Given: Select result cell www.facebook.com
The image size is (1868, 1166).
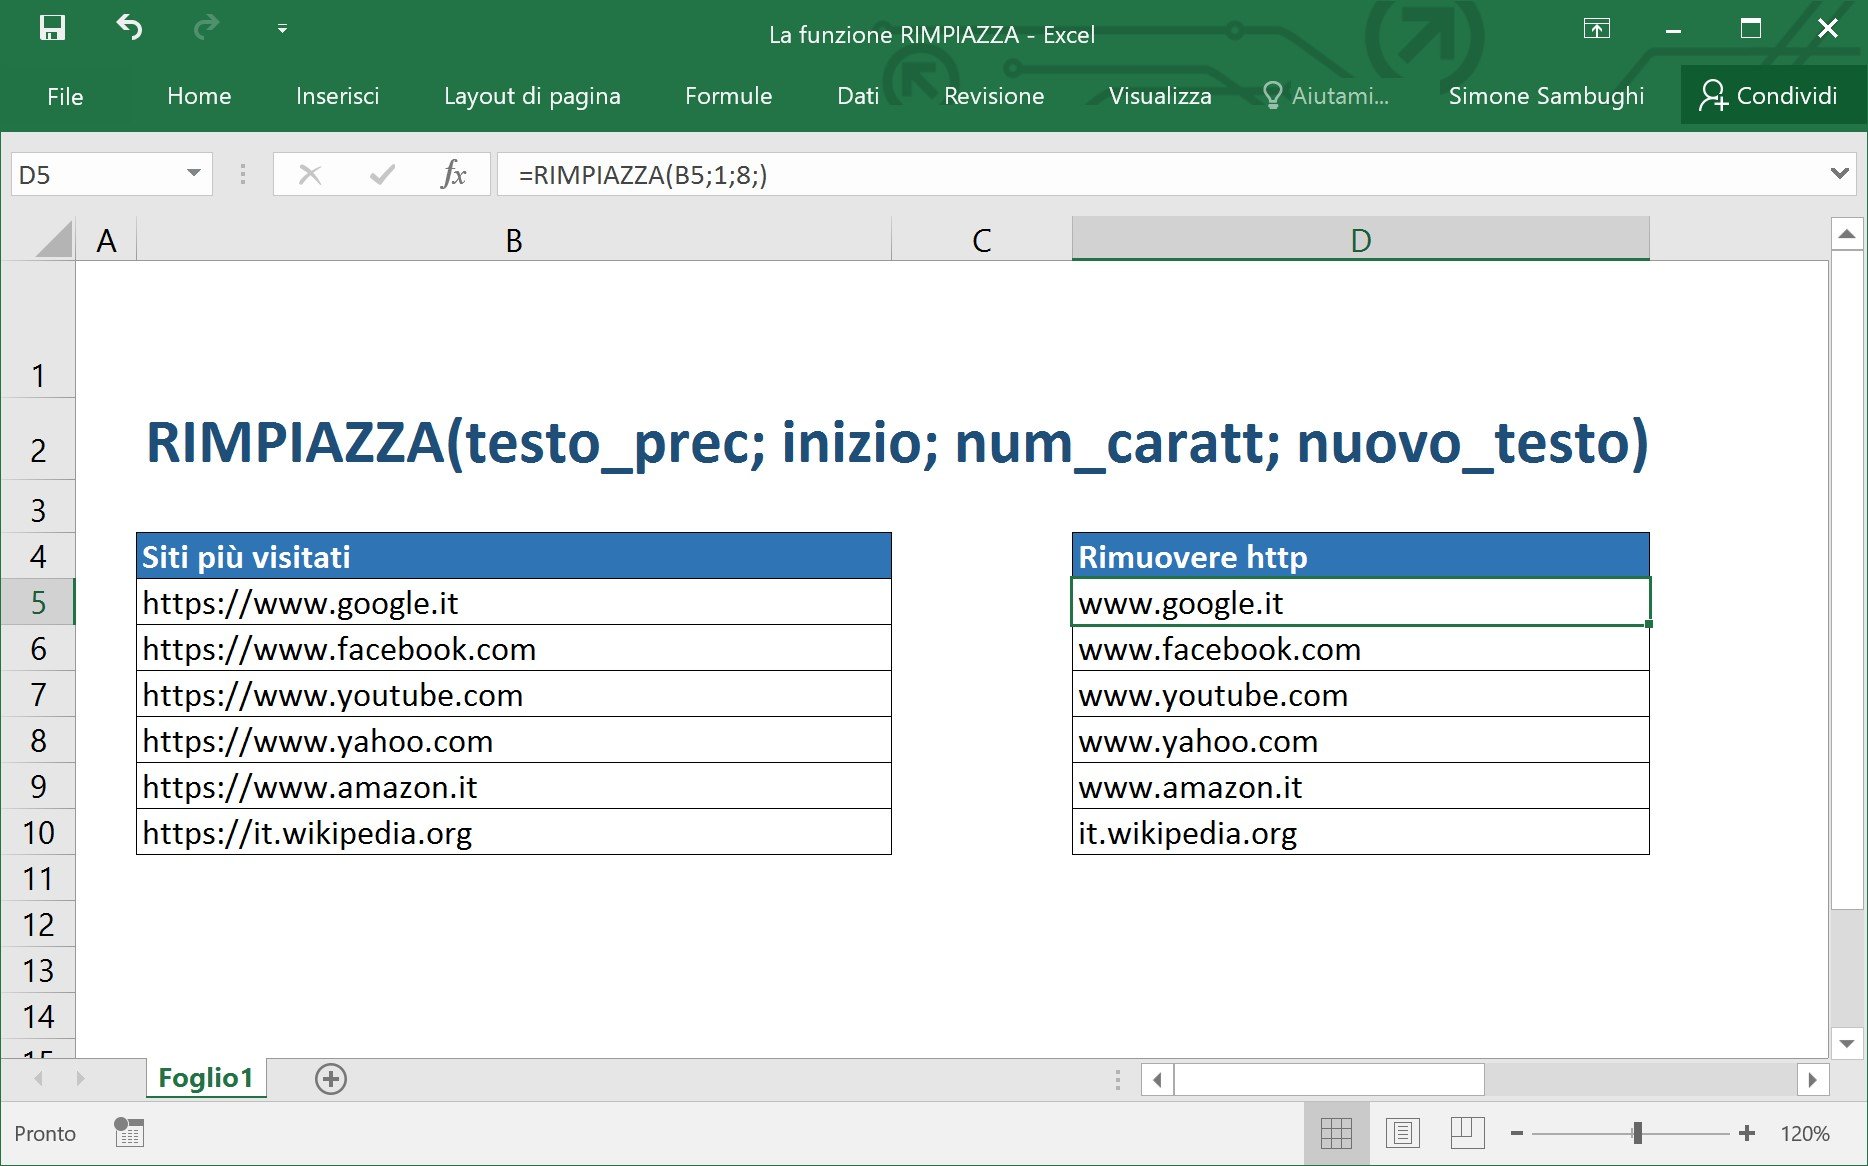Looking at the screenshot, I should click(x=1361, y=648).
